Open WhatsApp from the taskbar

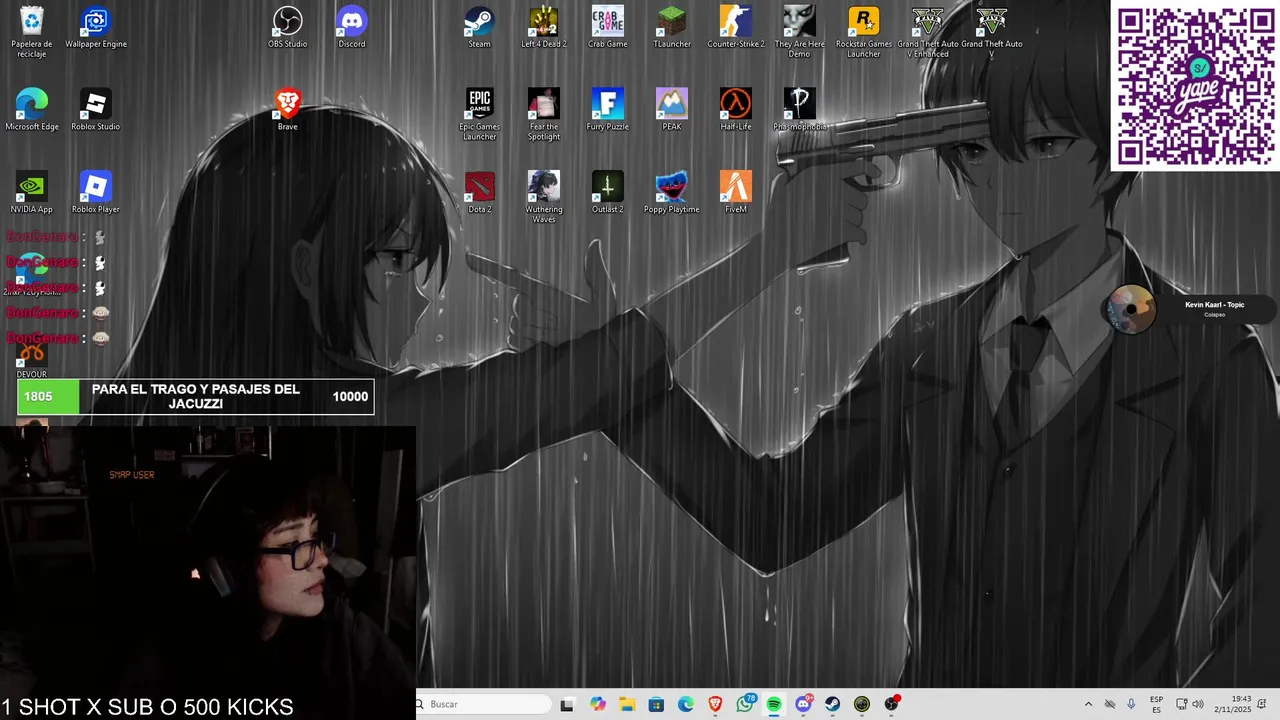(x=745, y=704)
